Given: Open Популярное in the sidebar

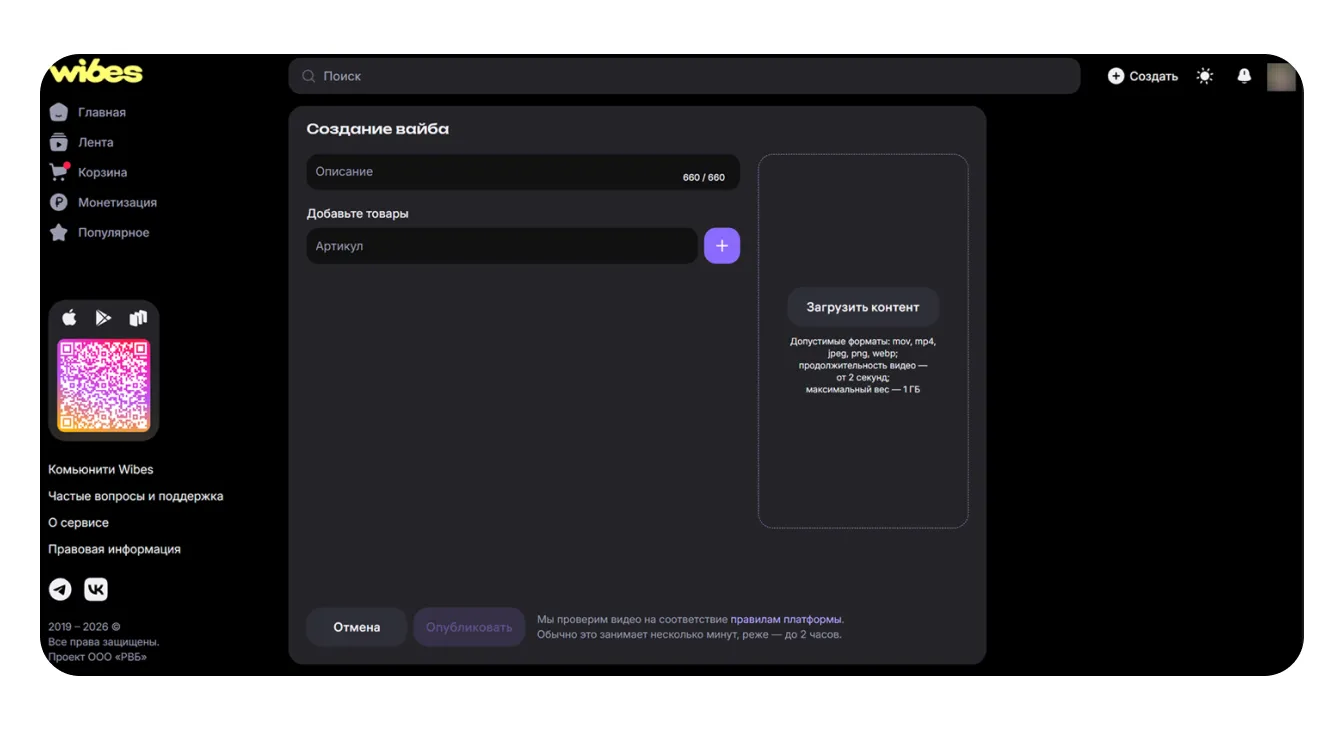Looking at the screenshot, I should 113,232.
